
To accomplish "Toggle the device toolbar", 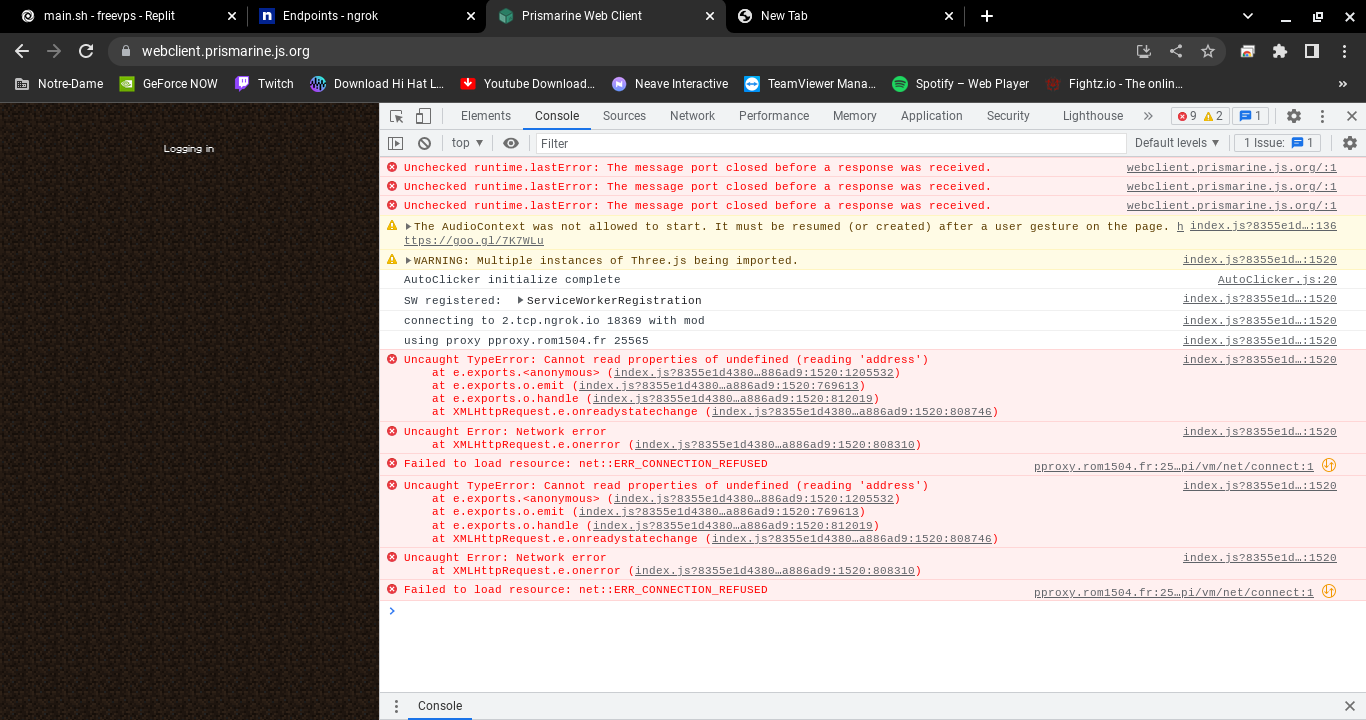I will 421,115.
